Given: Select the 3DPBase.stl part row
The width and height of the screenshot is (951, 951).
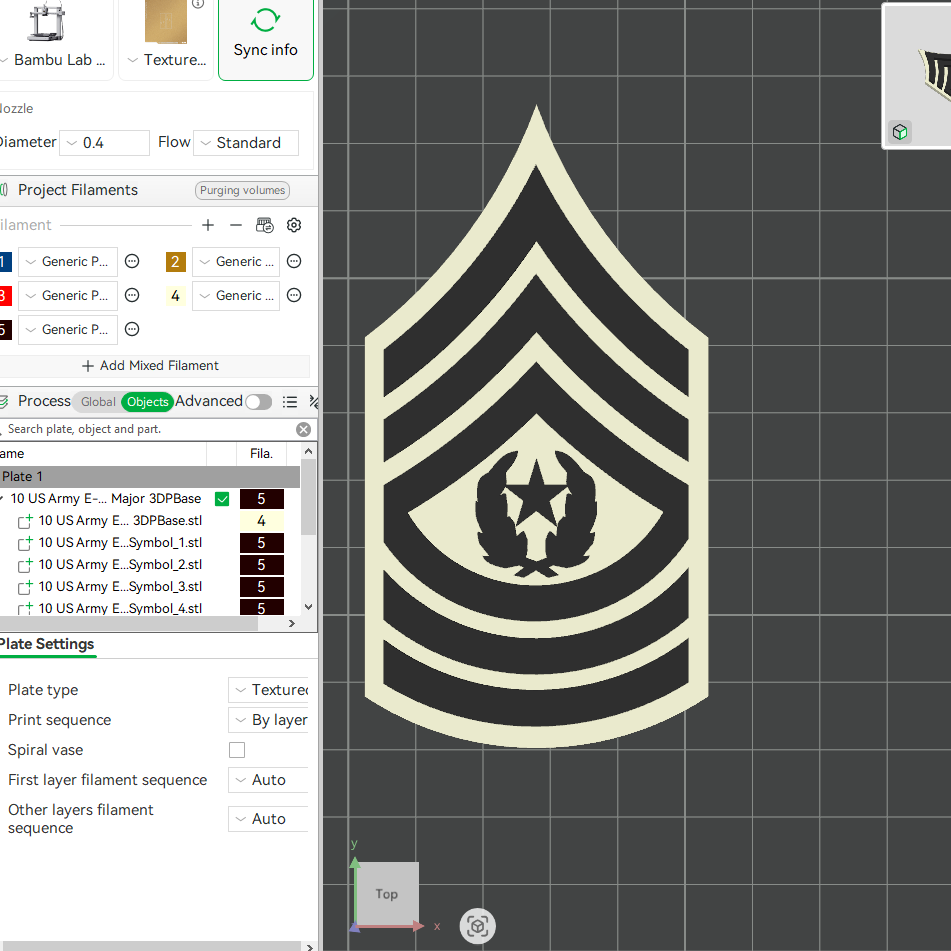Looking at the screenshot, I should coord(120,521).
